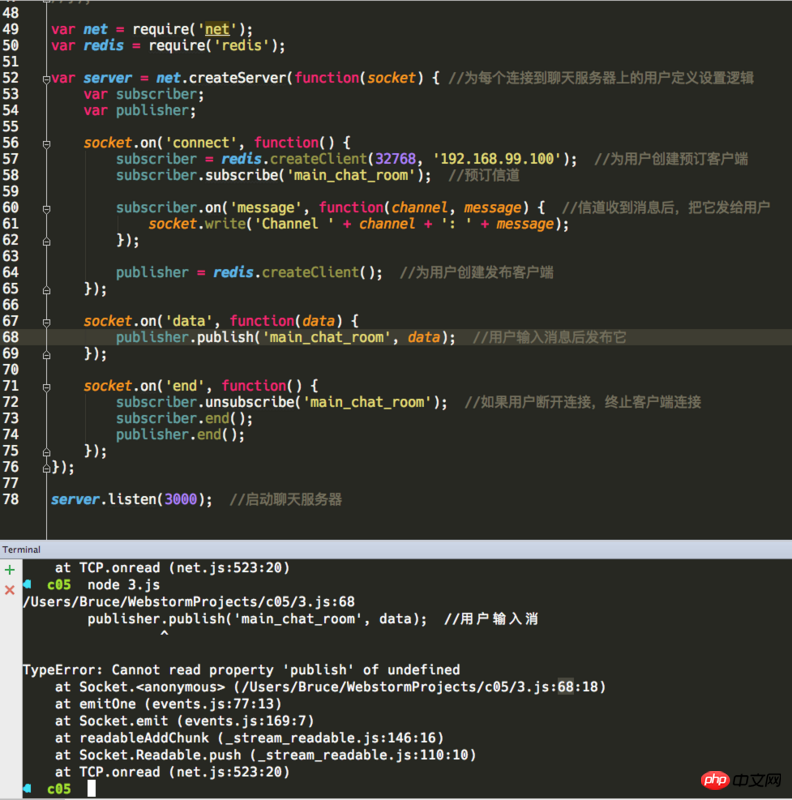Click the fold end marker on line 69
This screenshot has height=800, width=792.
46,355
